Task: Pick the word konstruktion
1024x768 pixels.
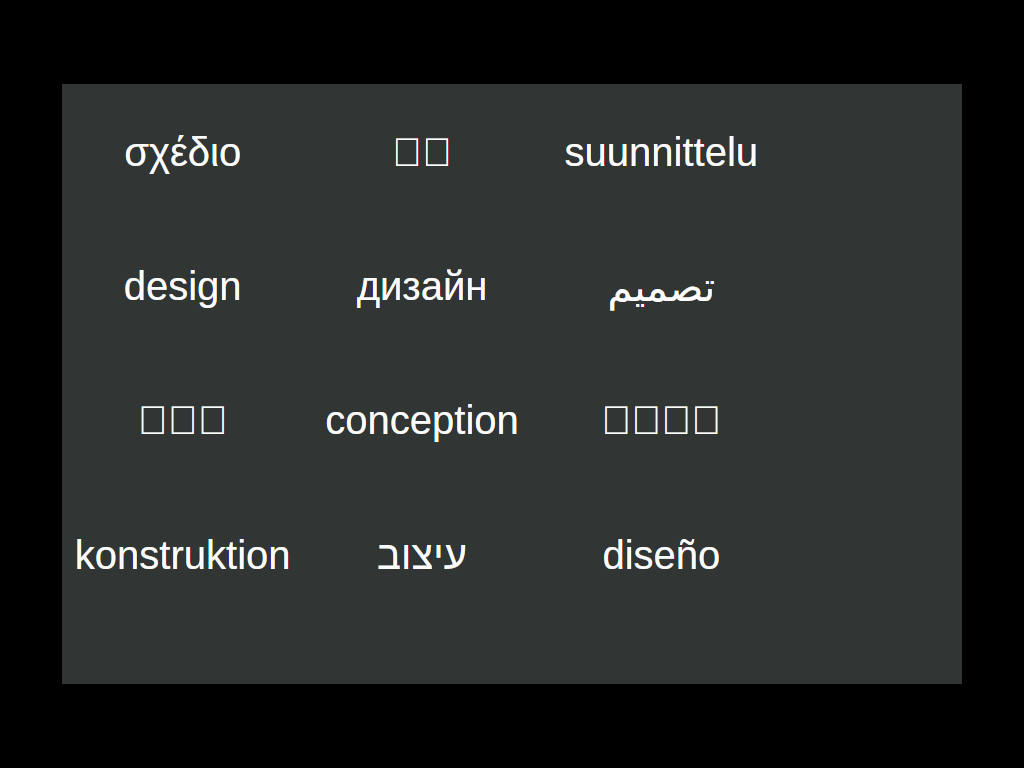Action: click(182, 556)
